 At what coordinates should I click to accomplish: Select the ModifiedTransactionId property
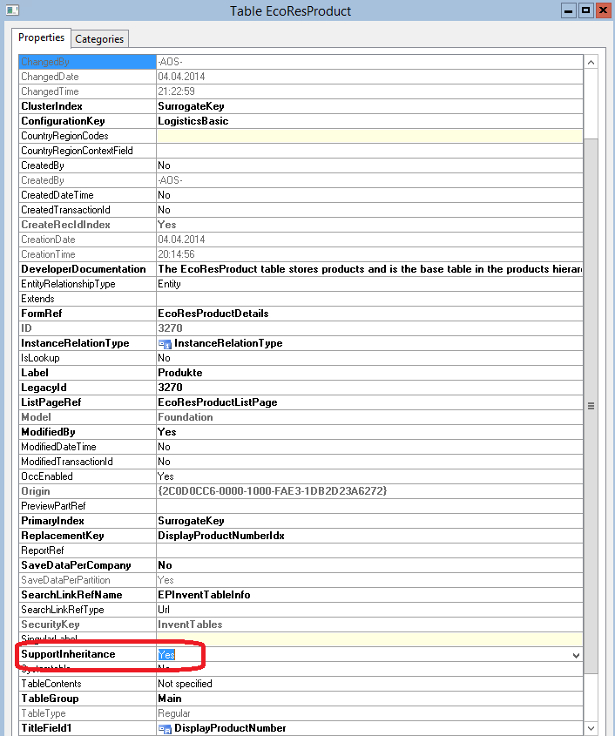coord(67,462)
